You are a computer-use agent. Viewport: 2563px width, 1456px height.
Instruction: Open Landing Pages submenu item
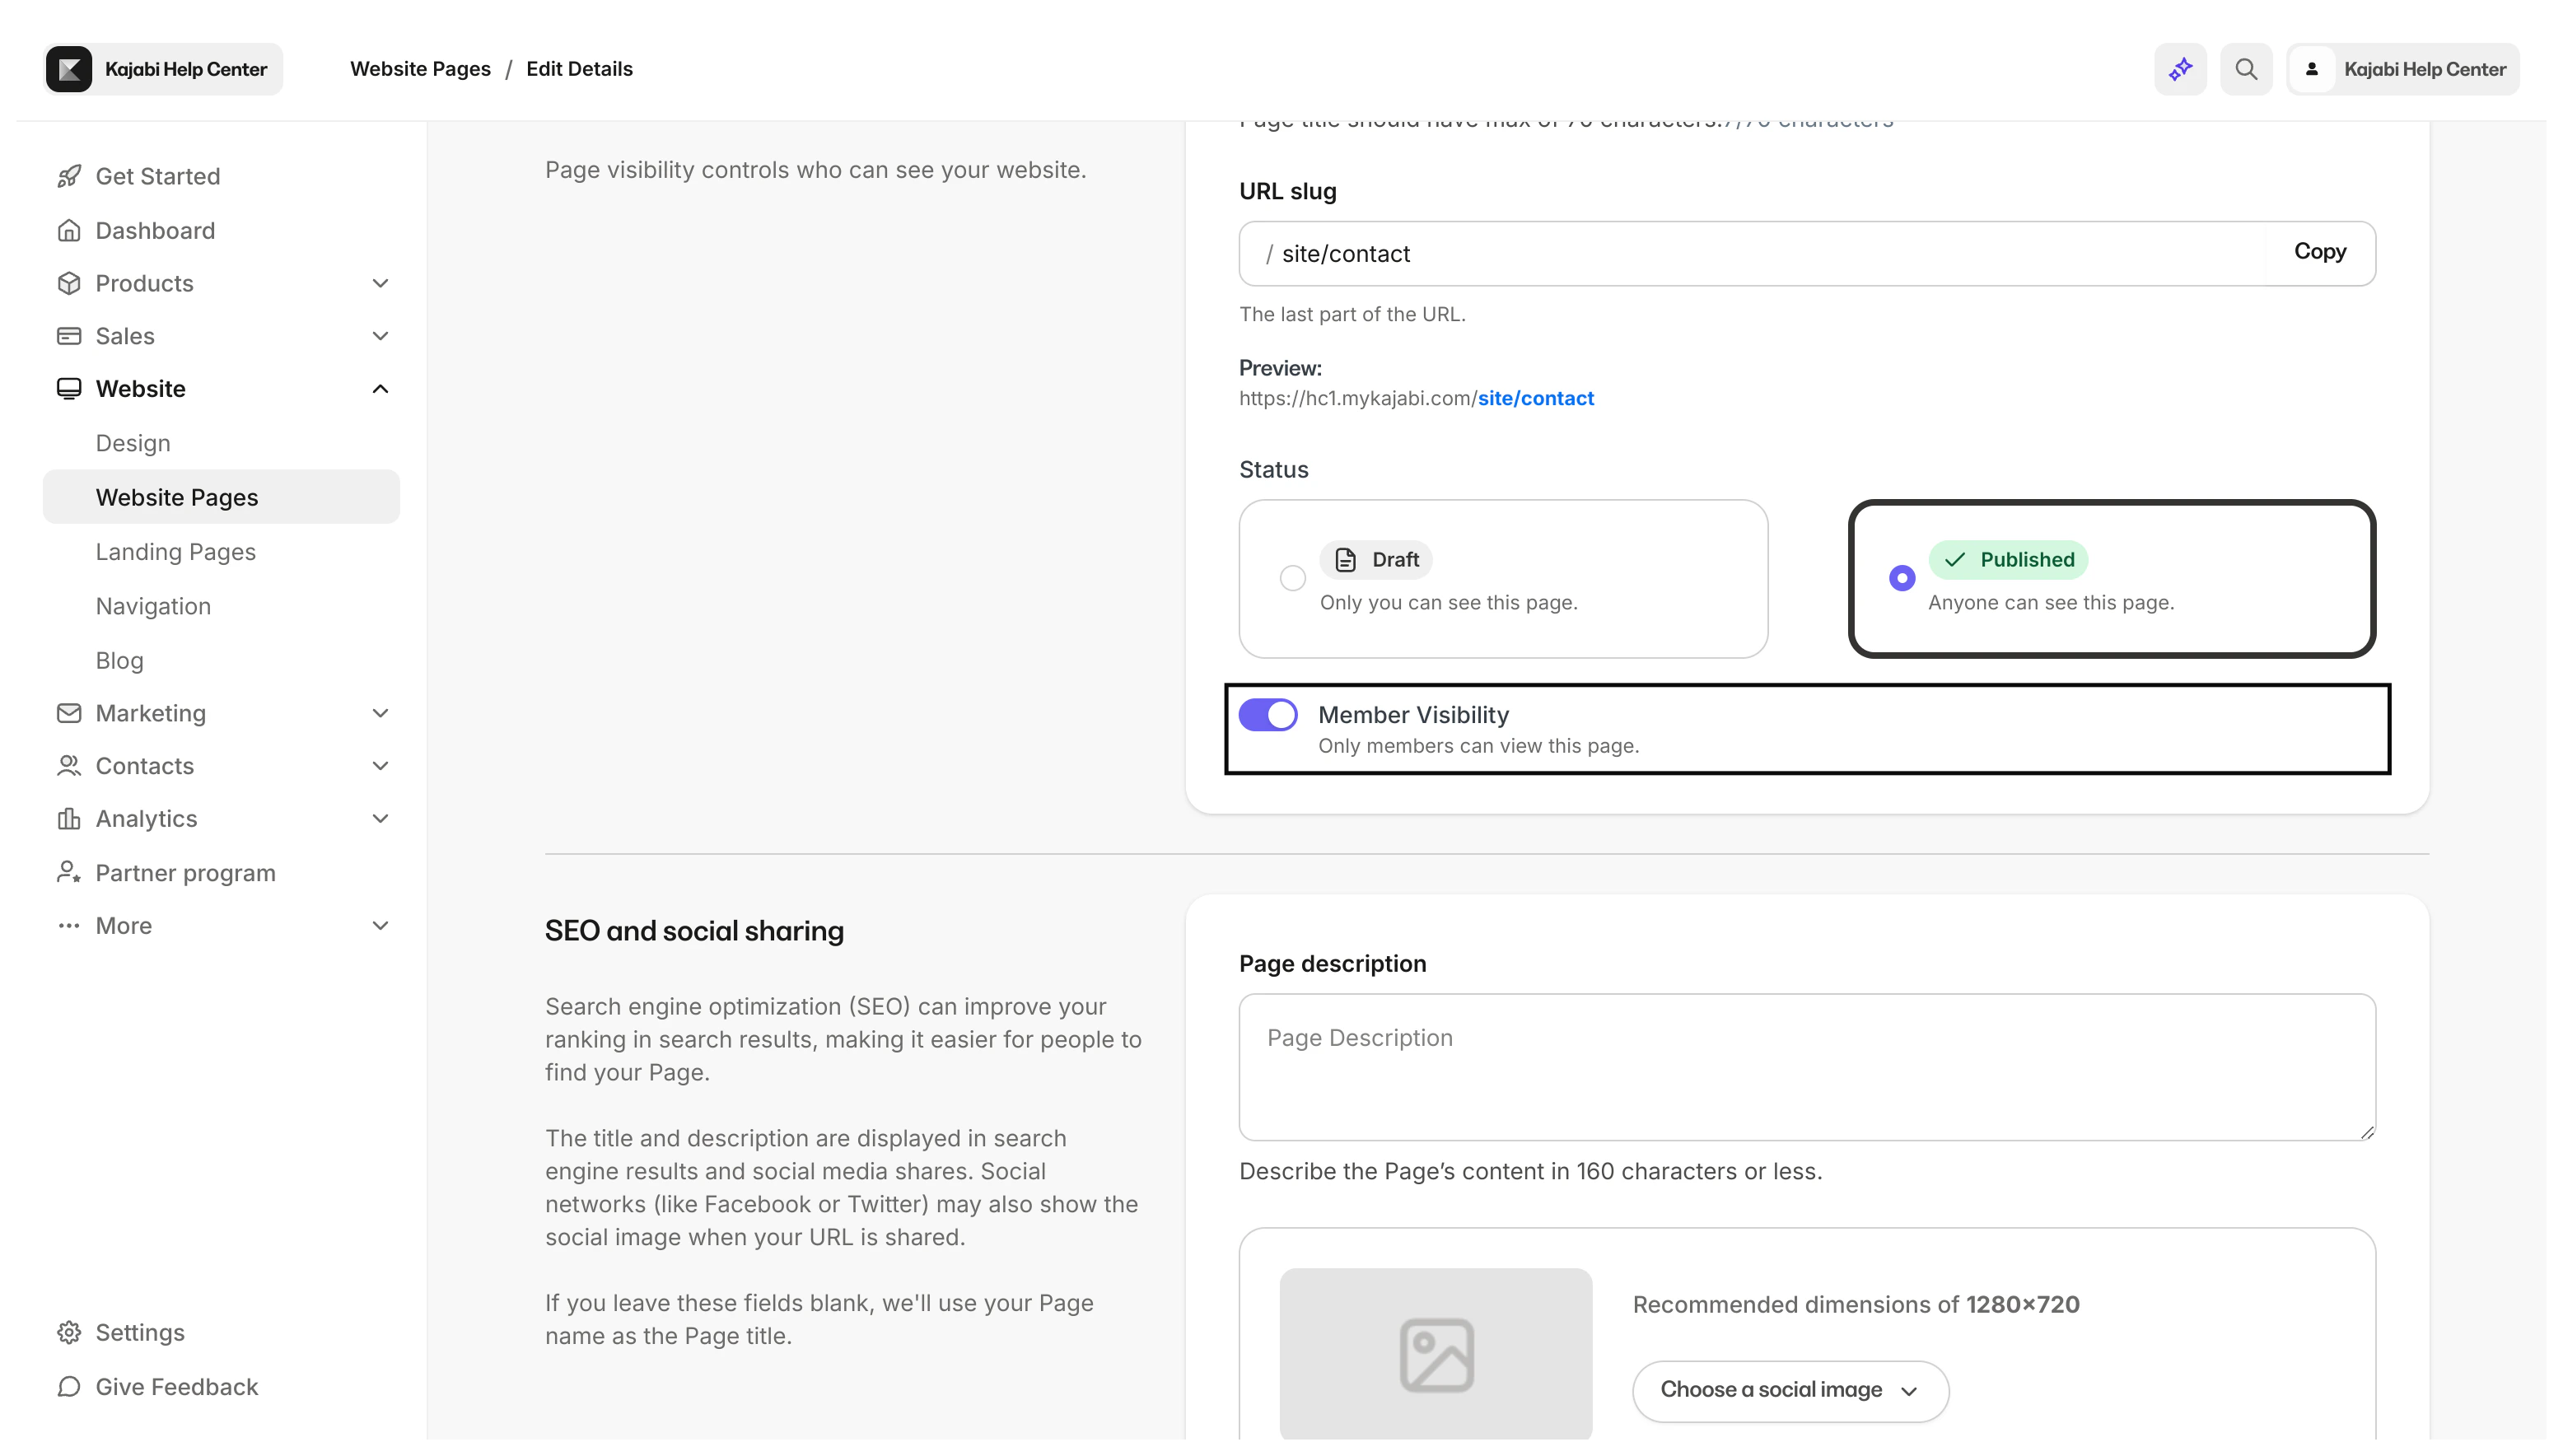click(x=175, y=552)
